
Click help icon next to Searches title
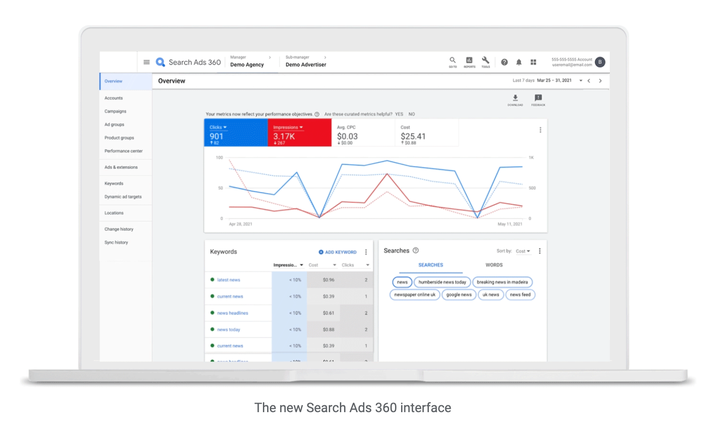(x=416, y=251)
